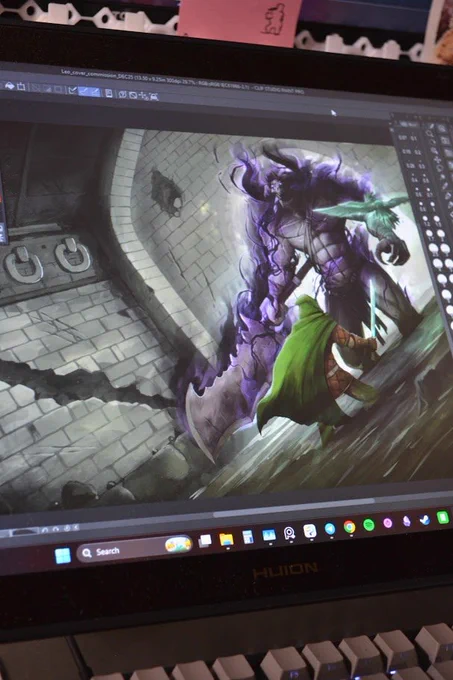Open the blue picture app in taskbar
Image resolution: width=453 pixels, height=680 pixels.
click(x=269, y=535)
